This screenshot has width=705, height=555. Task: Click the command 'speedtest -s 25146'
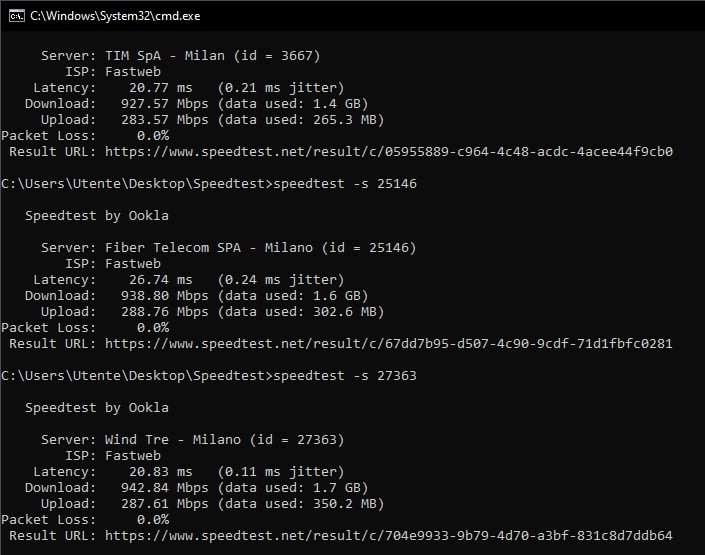344,184
